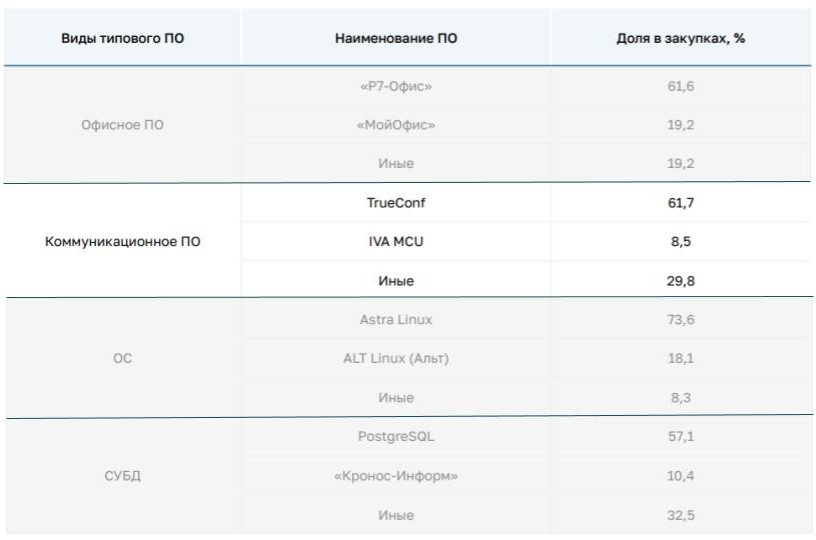Select the «Коммуникационное ПО» category cell

point(122,242)
